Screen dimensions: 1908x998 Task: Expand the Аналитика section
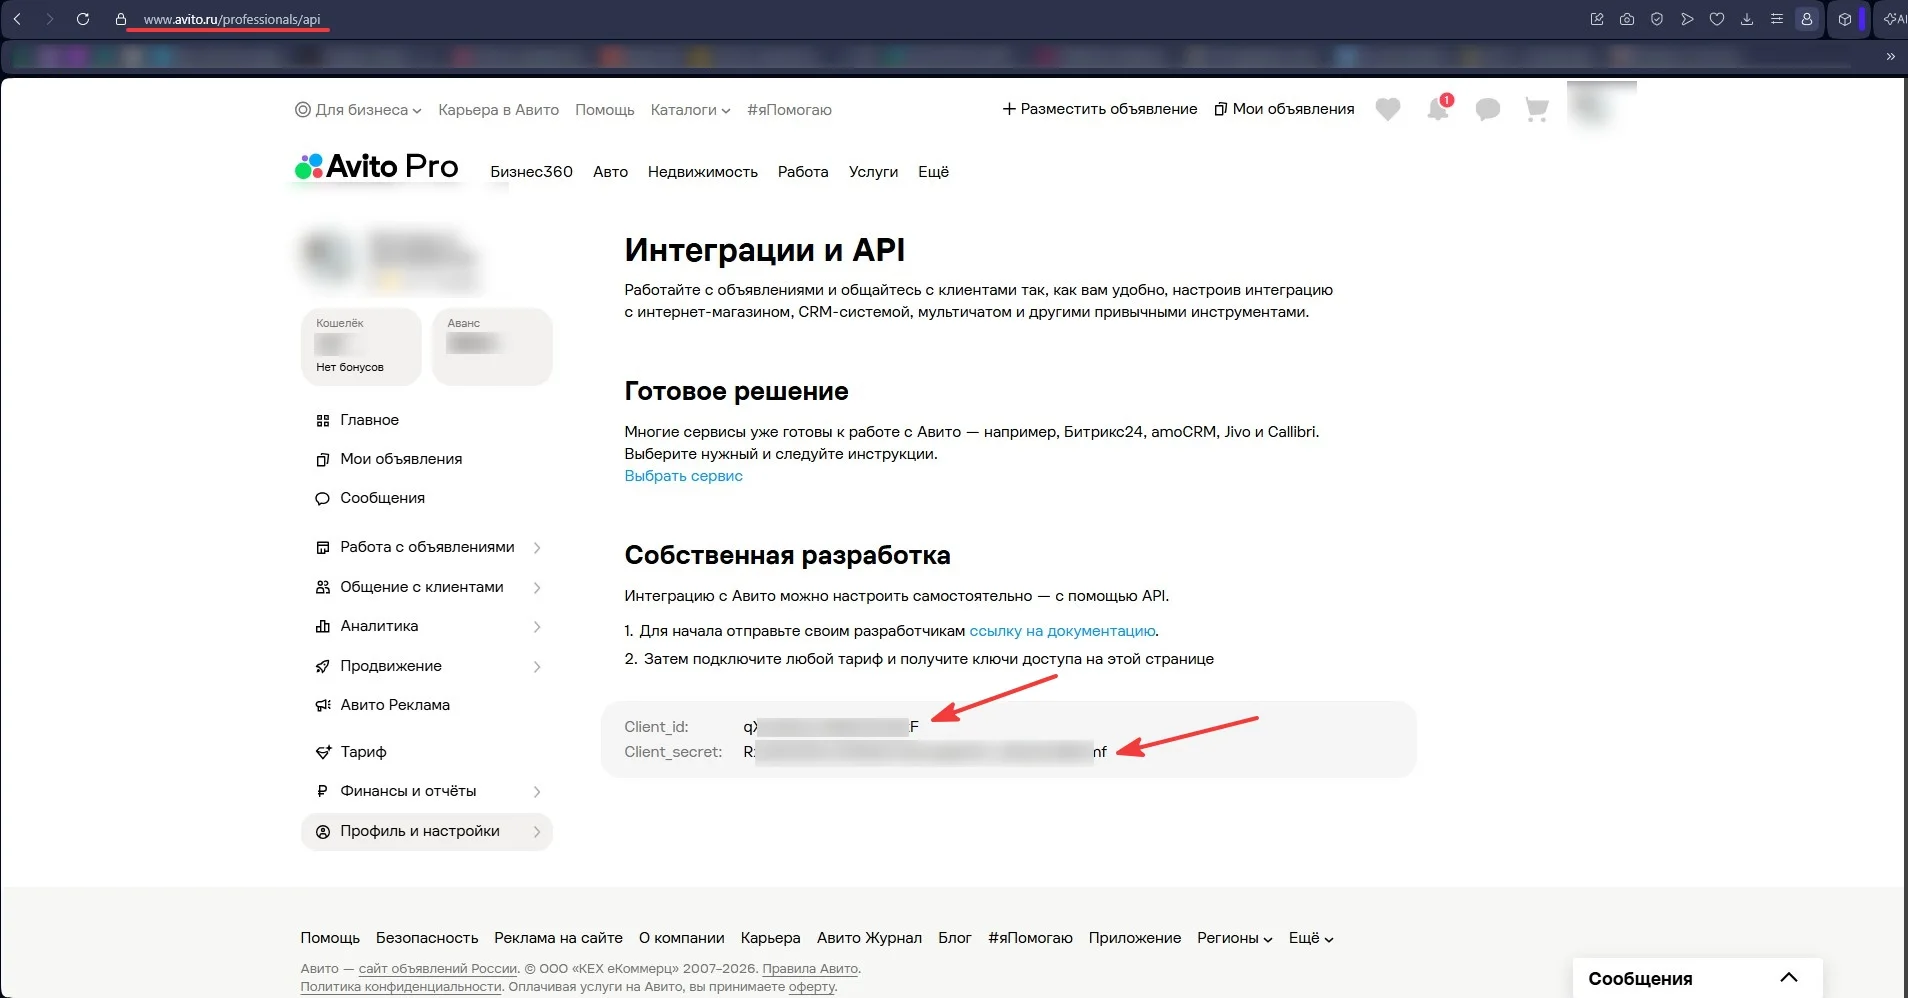[427, 626]
